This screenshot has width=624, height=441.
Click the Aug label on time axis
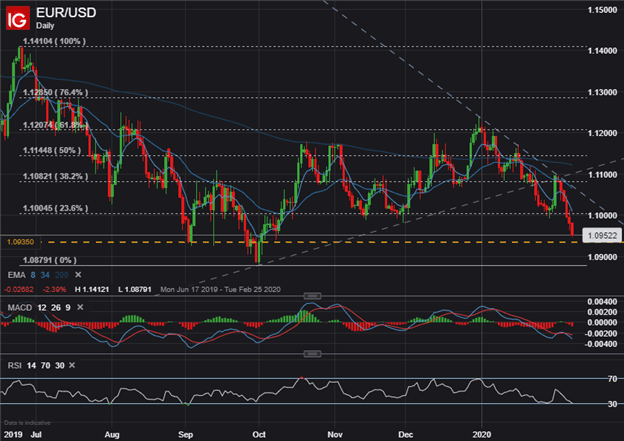pyautogui.click(x=112, y=434)
